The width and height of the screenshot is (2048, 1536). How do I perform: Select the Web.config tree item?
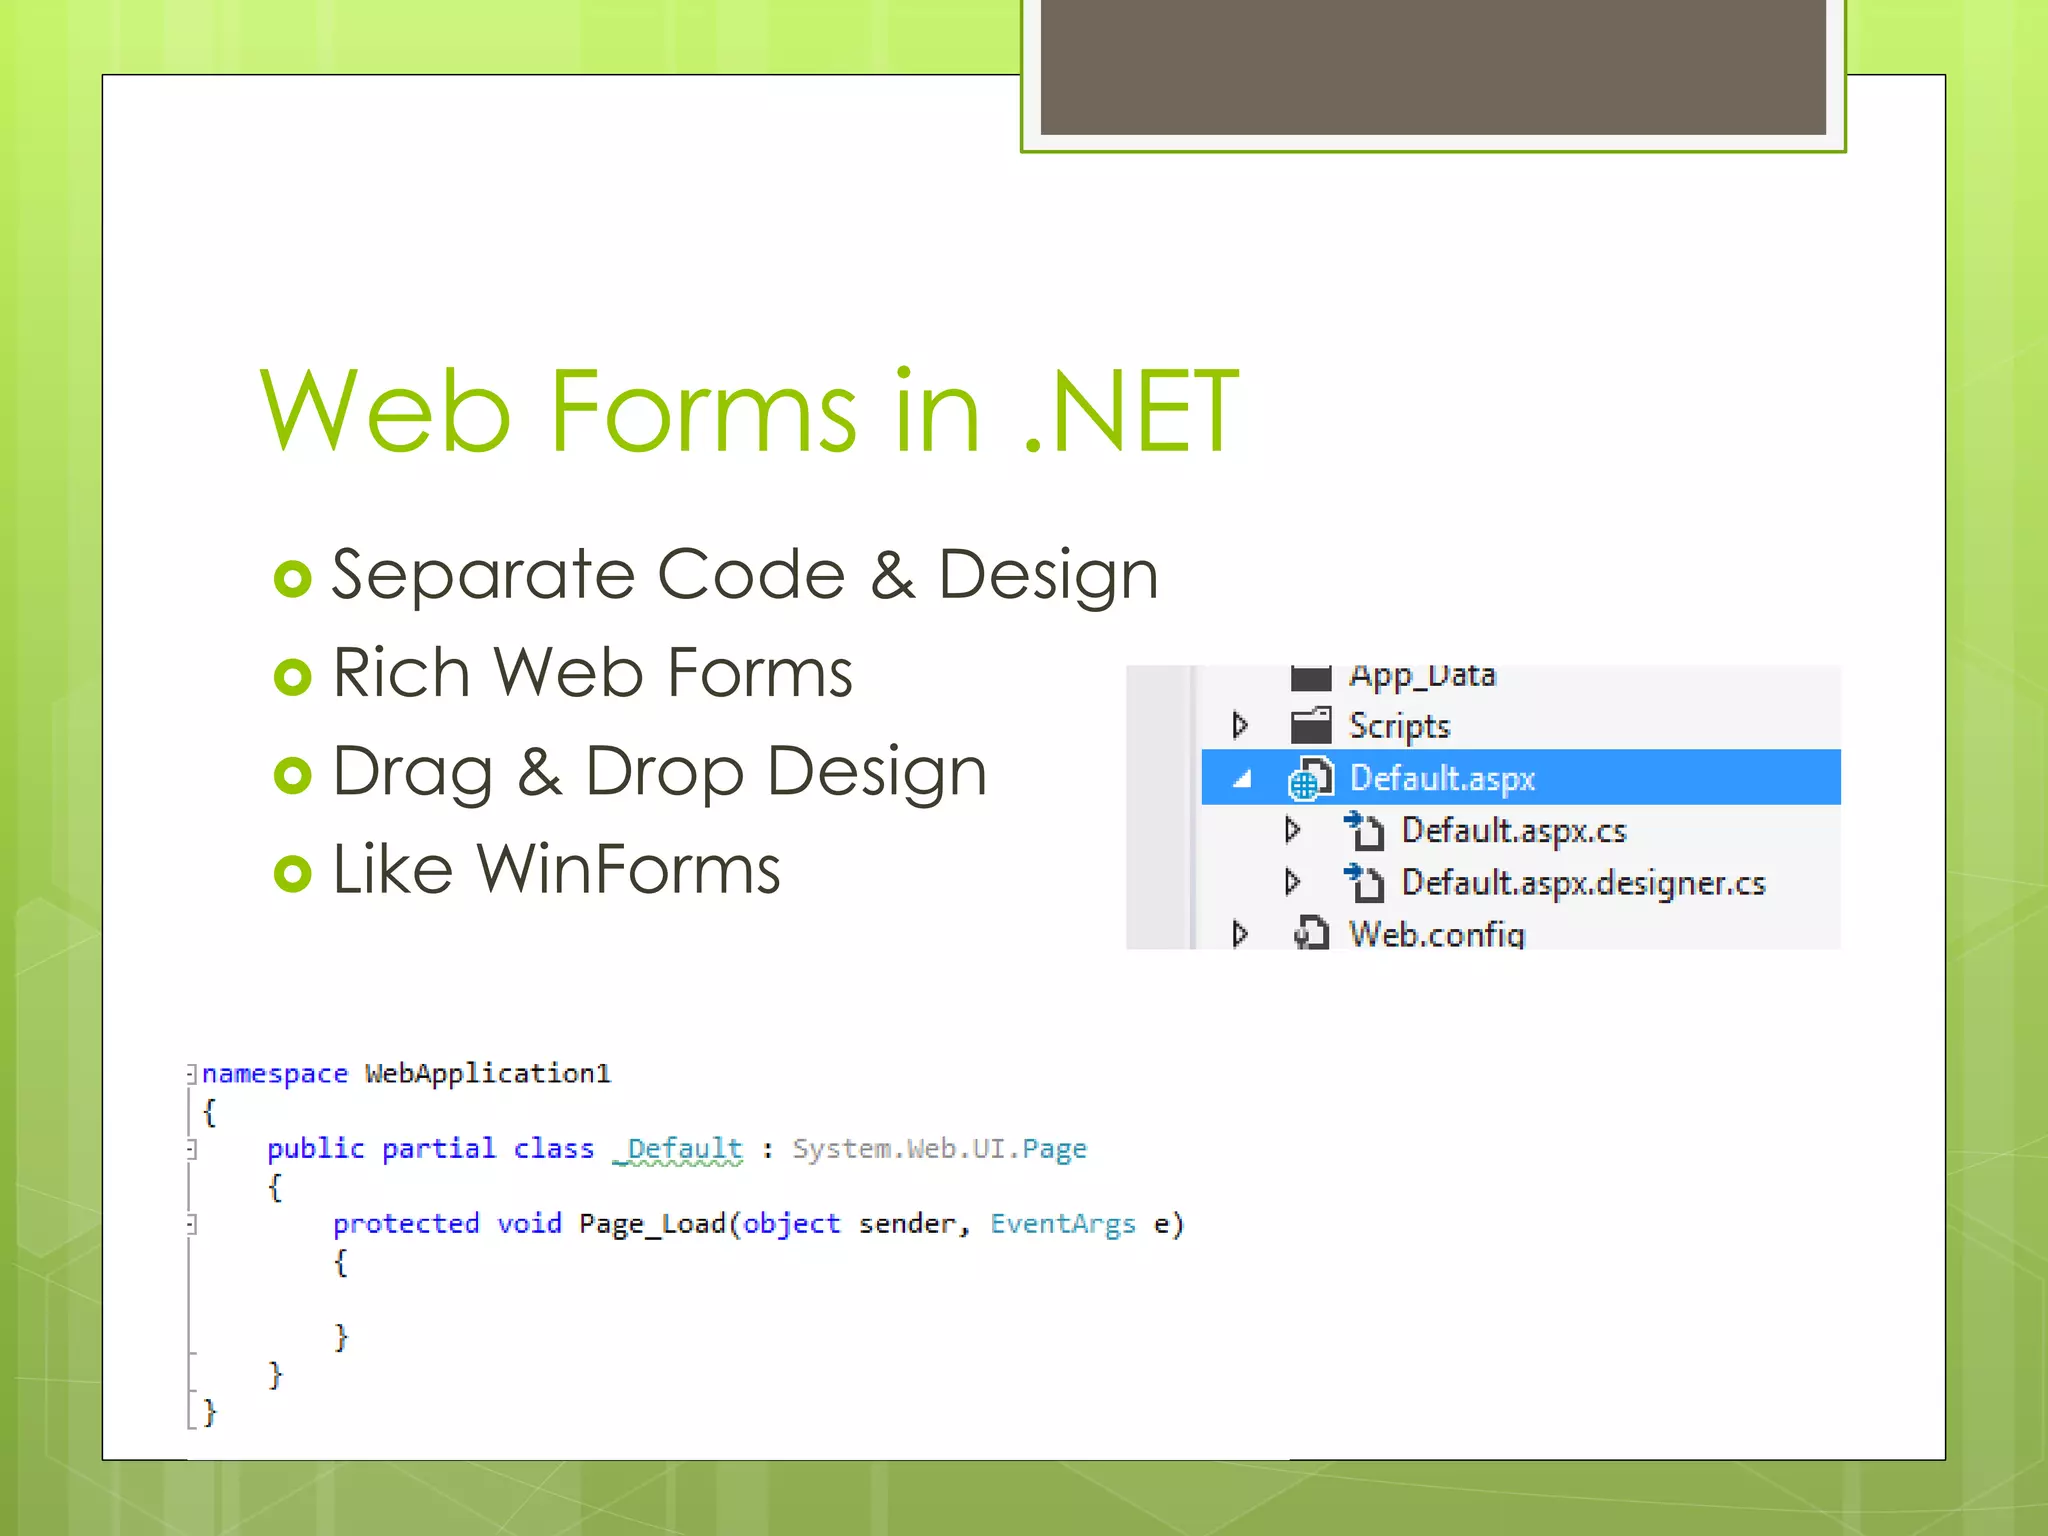pyautogui.click(x=1436, y=934)
